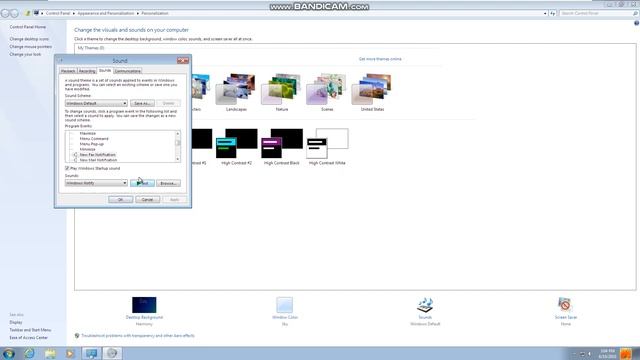
Task: Open Taskbar and Start Menu link
Action: pos(30,330)
